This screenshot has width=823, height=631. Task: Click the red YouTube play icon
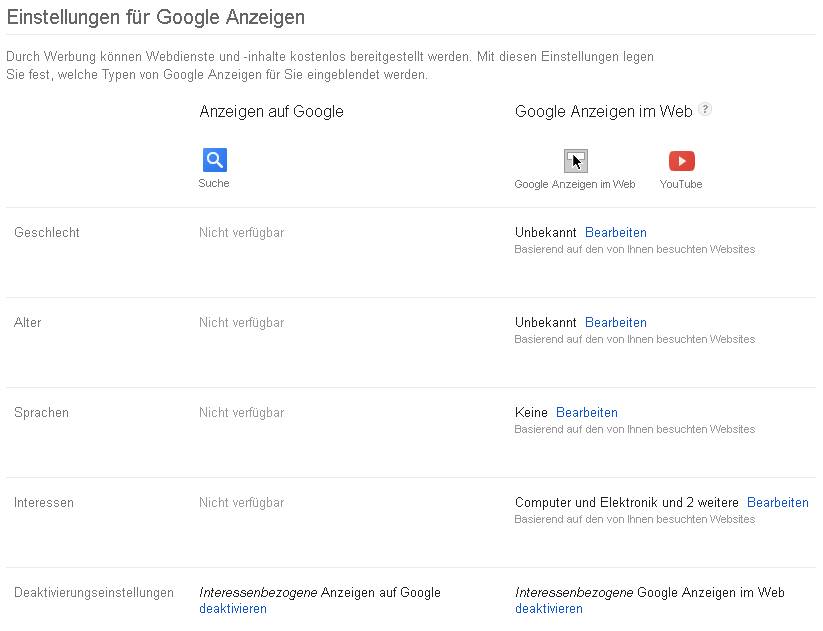tap(681, 161)
